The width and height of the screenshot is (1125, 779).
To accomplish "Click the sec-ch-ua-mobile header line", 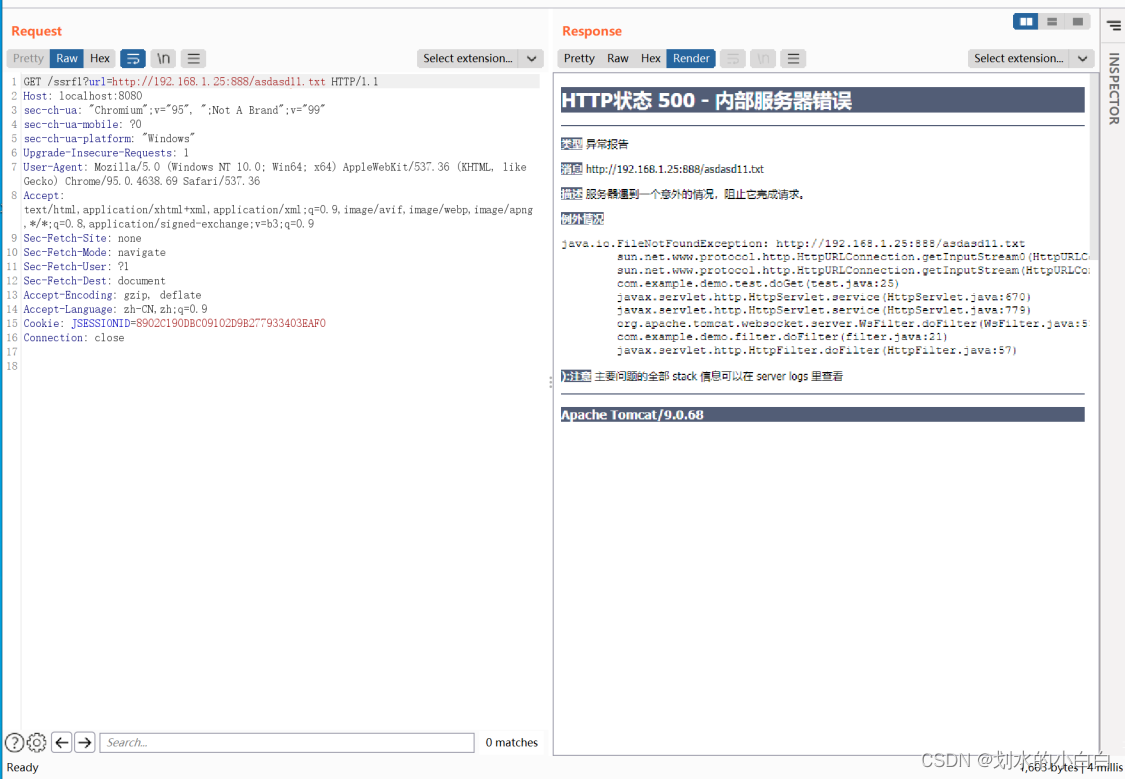I will 83,125.
